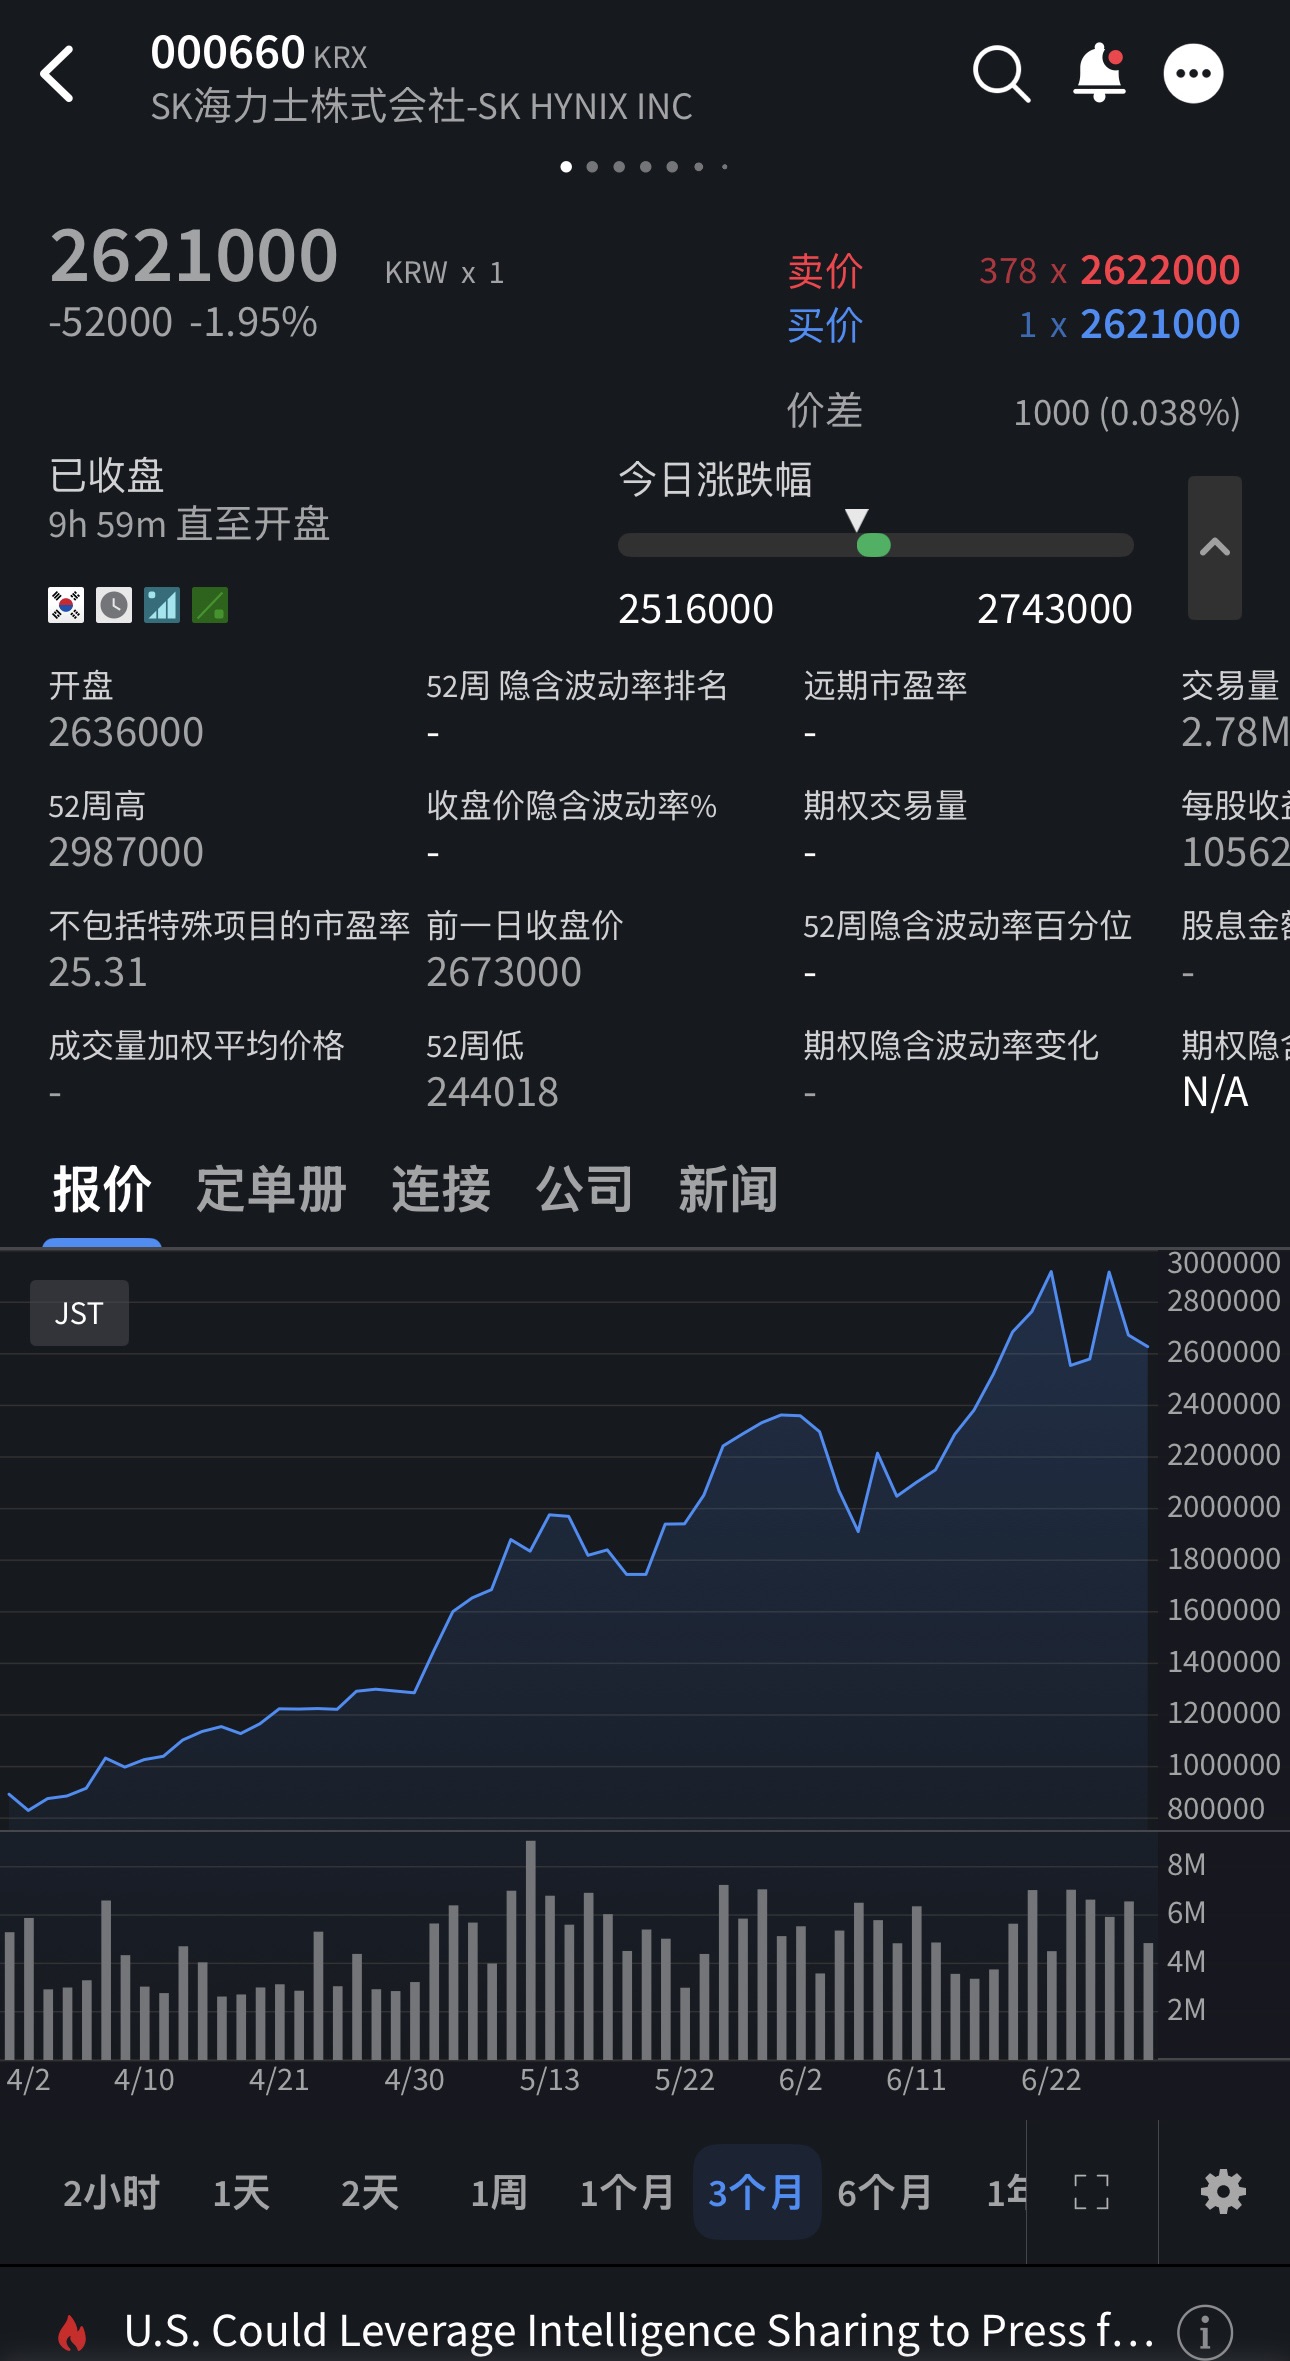1290x2361 pixels.
Task: Switch to the 新闻 tab
Action: coord(728,1189)
